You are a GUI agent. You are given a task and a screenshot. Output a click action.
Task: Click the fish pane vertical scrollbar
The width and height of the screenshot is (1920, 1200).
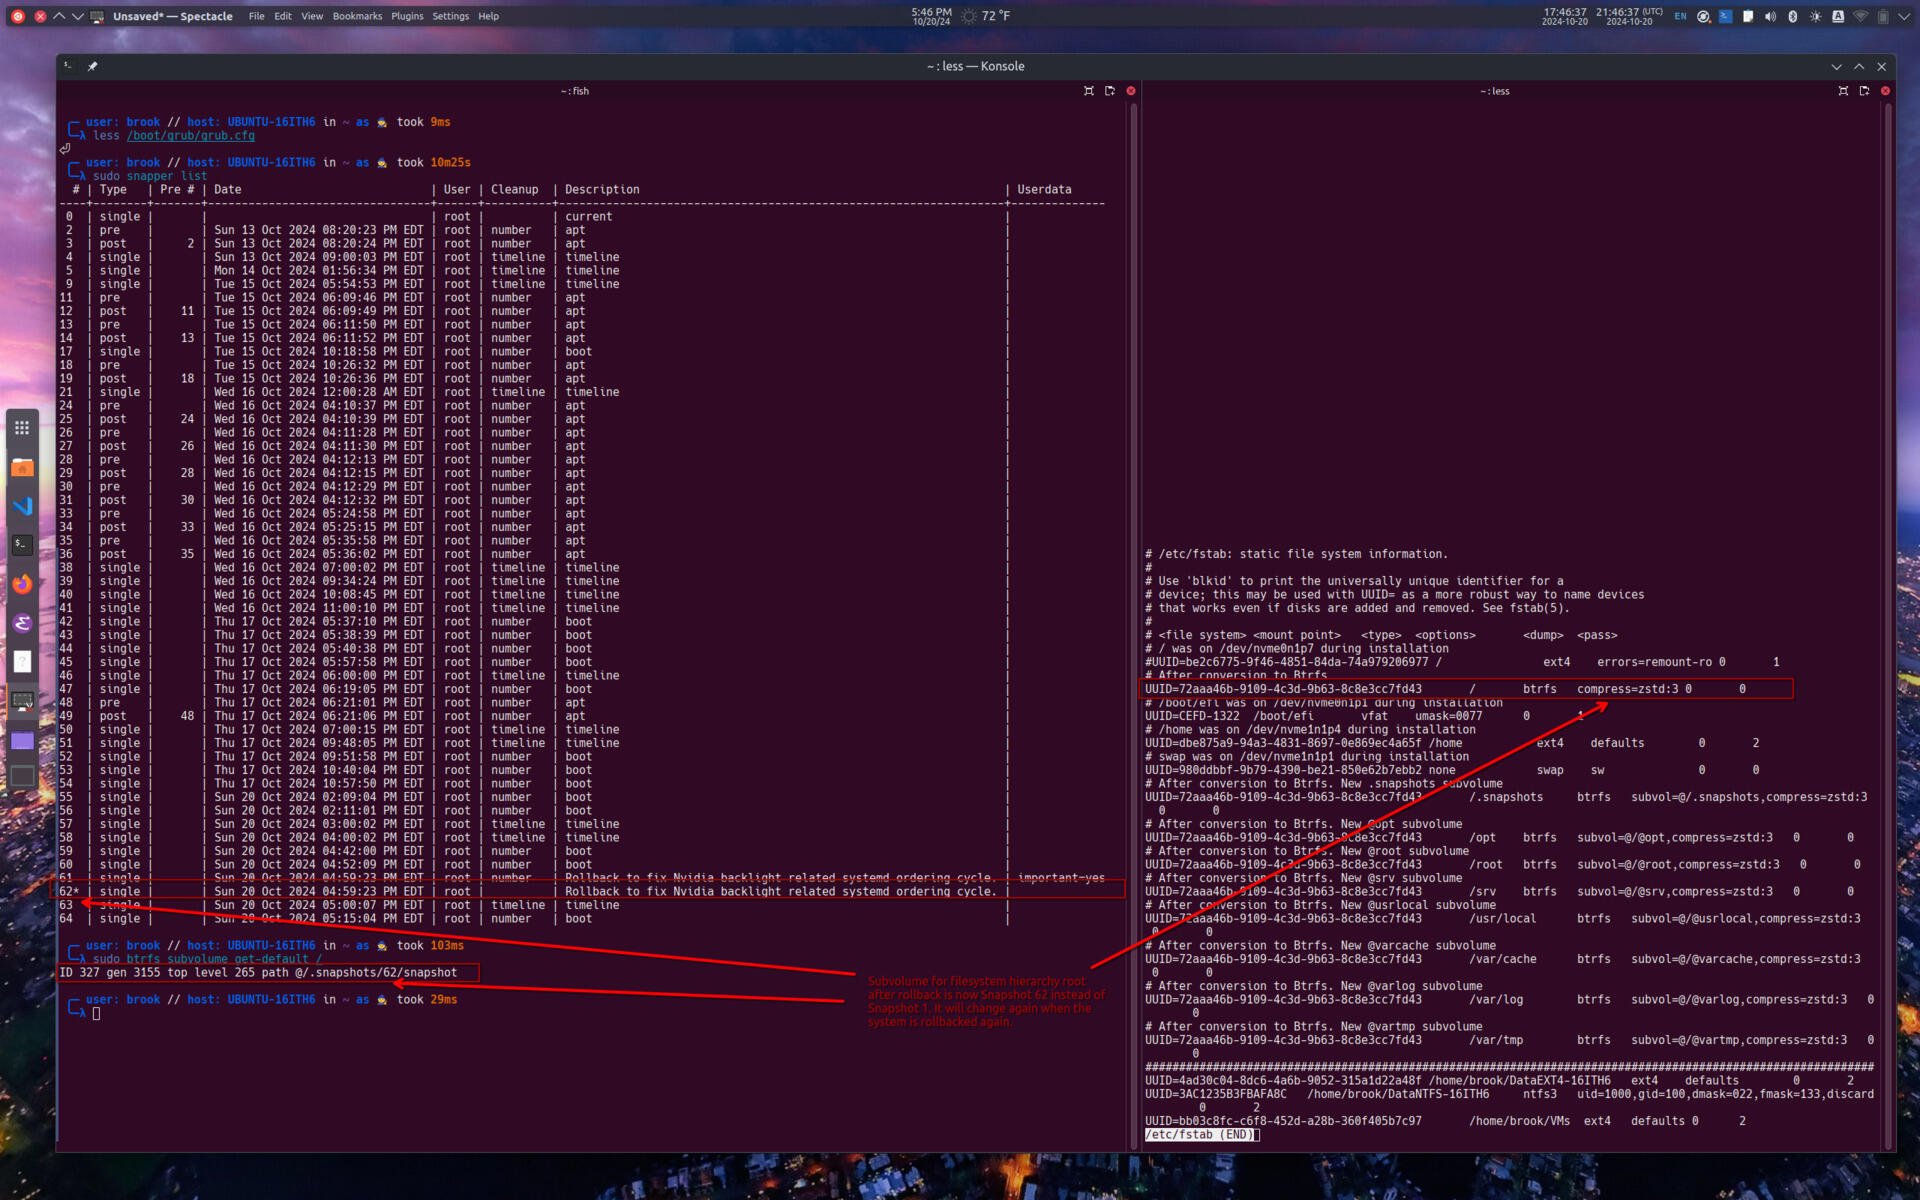[1133, 625]
